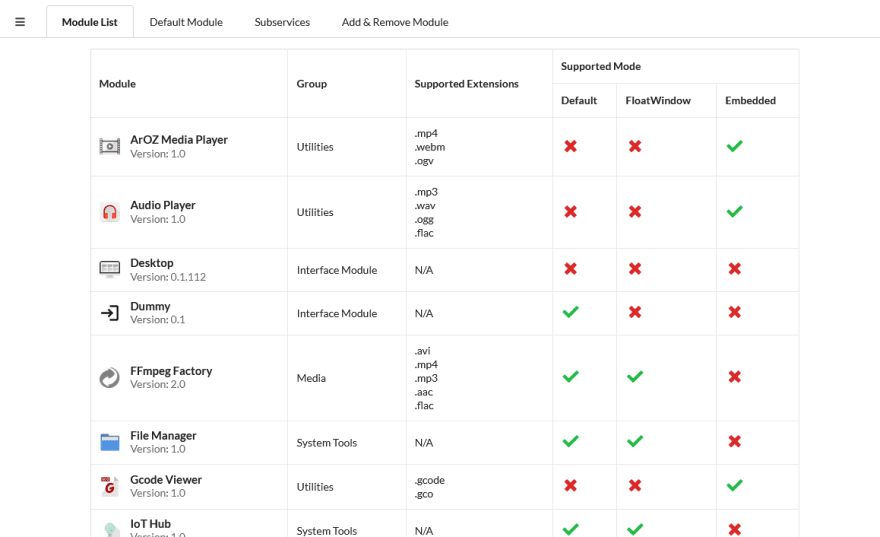Click the Supported Extensions column header
Screen dimensions: 880x537
point(467,84)
